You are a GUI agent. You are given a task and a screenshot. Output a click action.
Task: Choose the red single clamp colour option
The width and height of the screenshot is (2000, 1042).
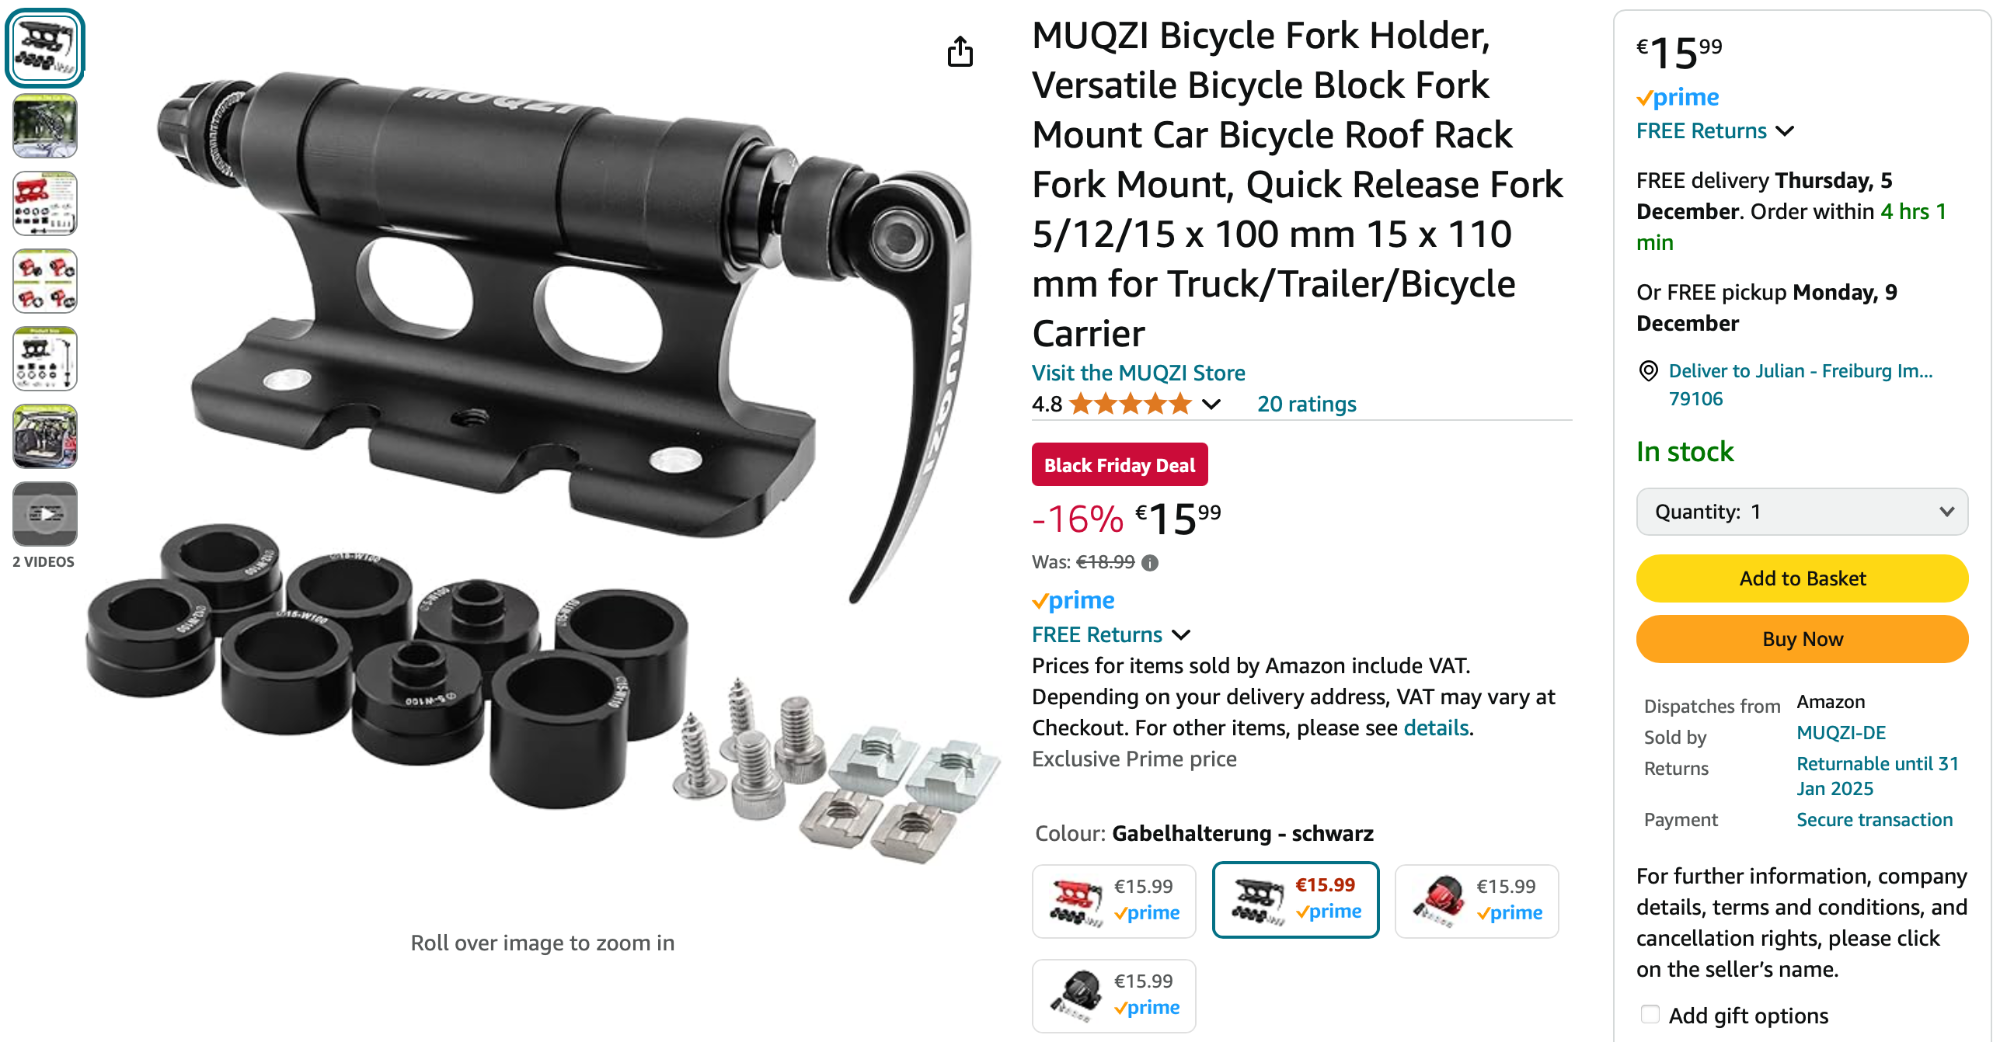(1477, 901)
